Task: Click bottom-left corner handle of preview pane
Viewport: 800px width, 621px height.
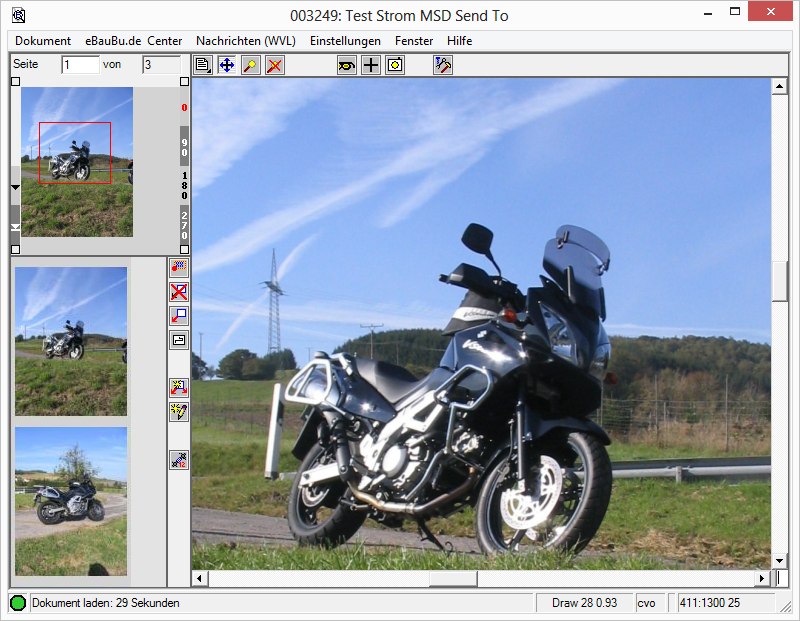Action: click(15, 250)
